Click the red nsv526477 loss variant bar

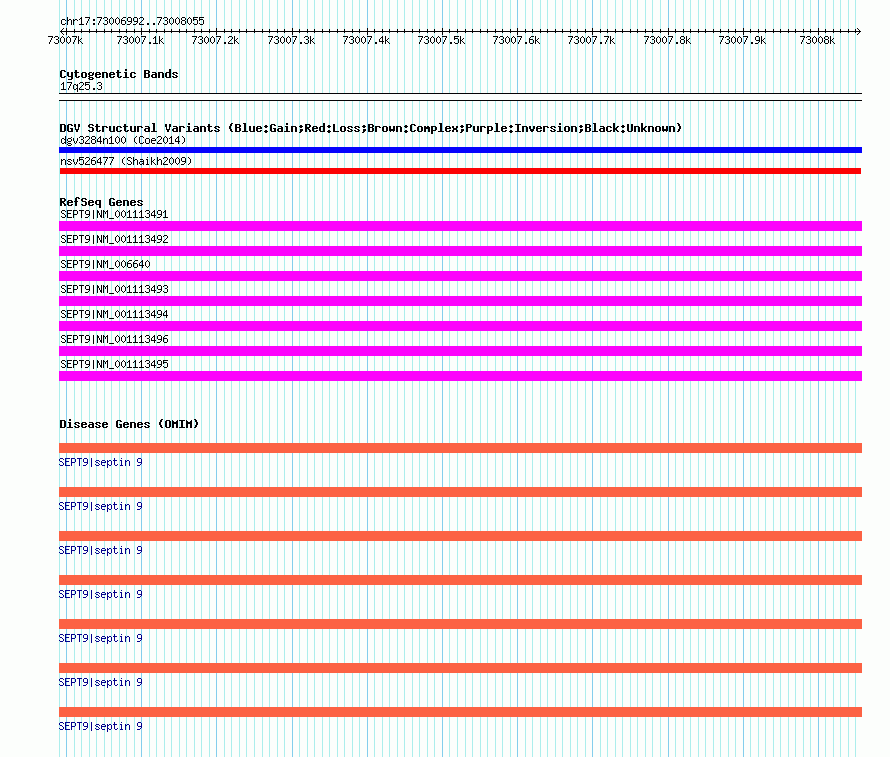pyautogui.click(x=460, y=171)
